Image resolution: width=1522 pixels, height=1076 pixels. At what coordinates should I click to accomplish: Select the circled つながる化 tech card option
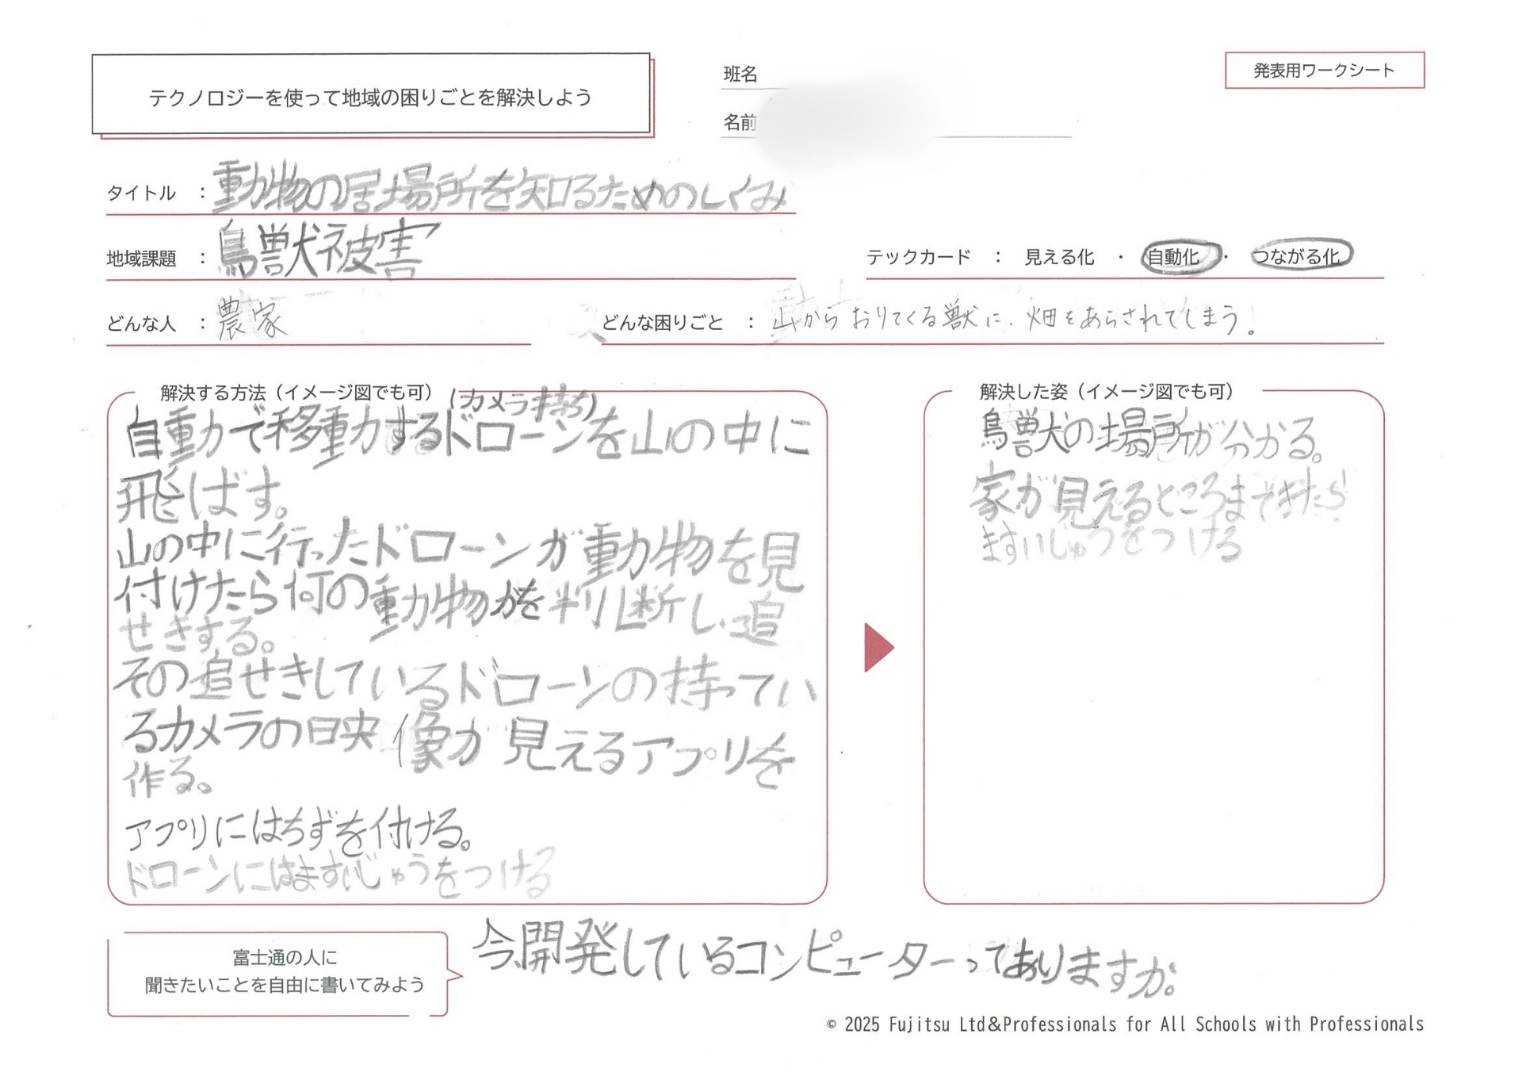click(x=1300, y=256)
